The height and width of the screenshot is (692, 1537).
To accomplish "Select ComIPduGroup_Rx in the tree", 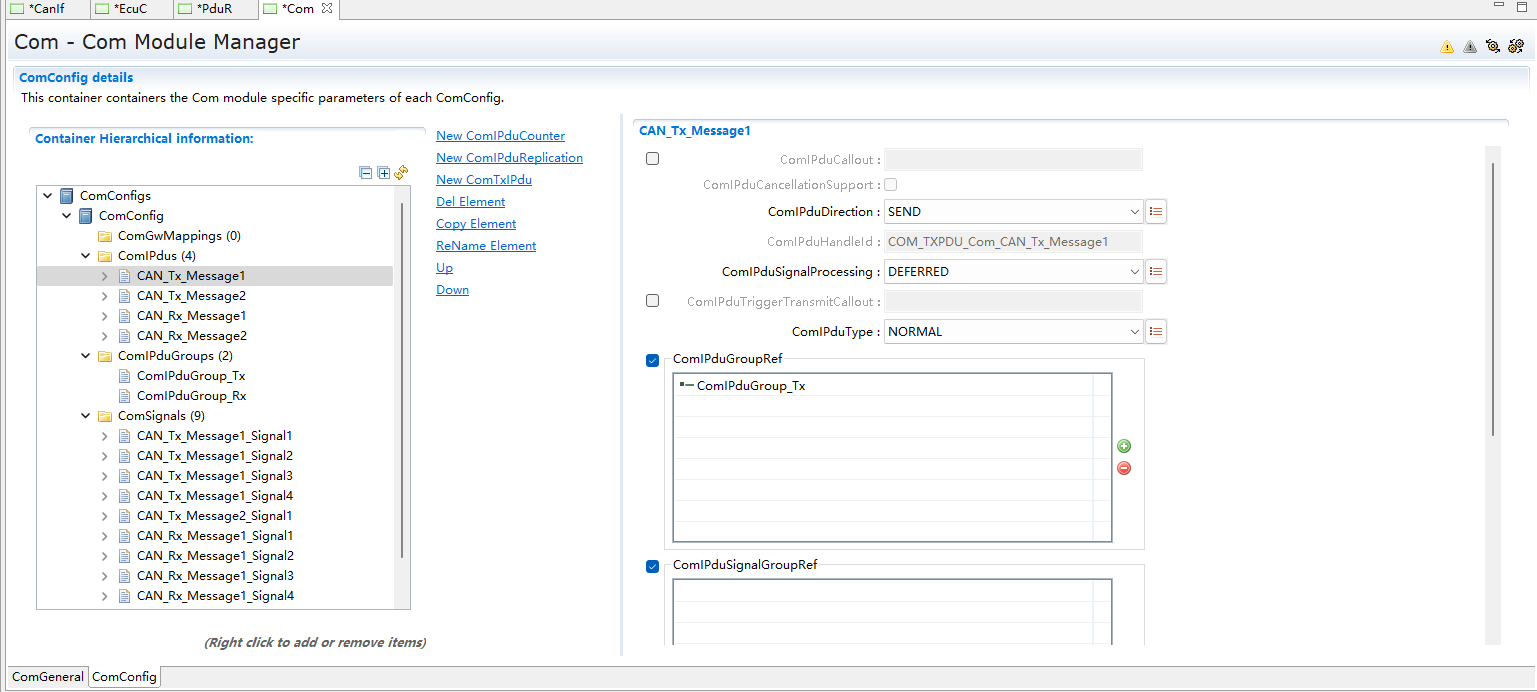I will tap(191, 396).
